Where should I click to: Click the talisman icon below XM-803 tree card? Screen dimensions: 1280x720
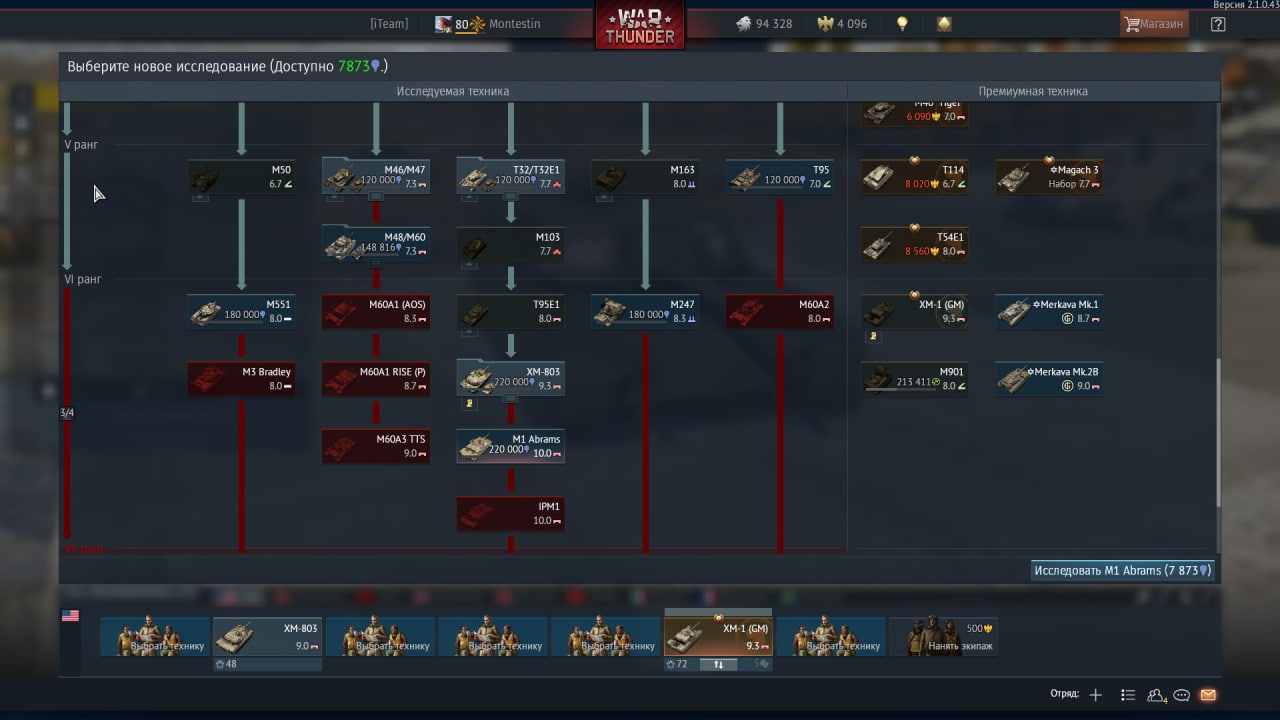(467, 403)
